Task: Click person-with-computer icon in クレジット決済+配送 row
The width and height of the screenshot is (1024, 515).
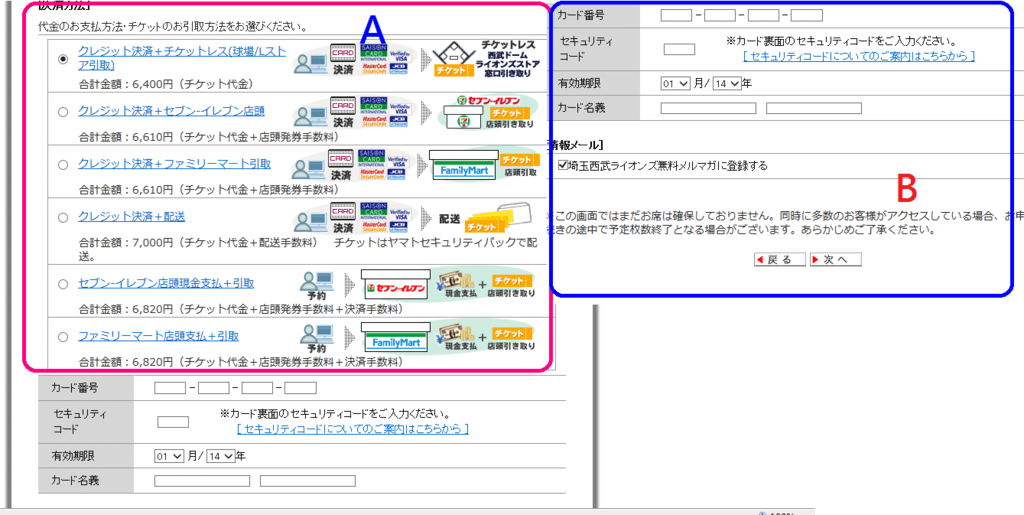Action: (310, 222)
